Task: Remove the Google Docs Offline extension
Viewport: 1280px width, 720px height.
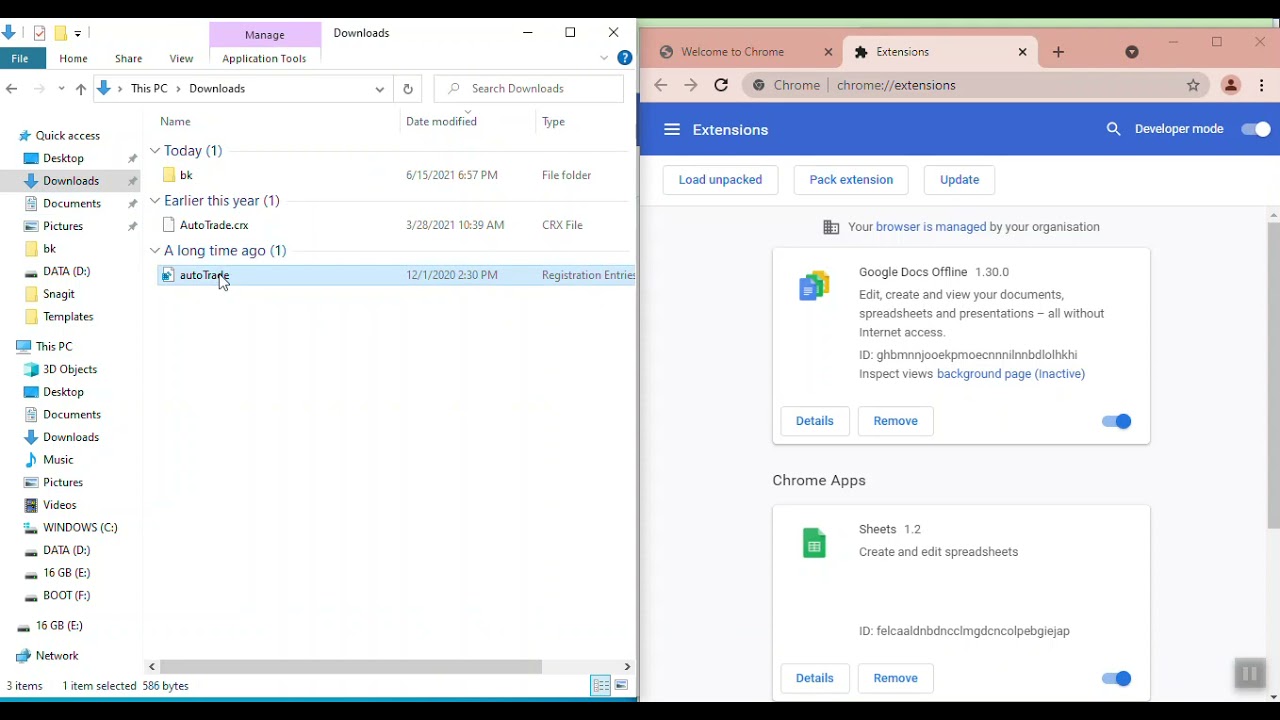Action: click(895, 421)
